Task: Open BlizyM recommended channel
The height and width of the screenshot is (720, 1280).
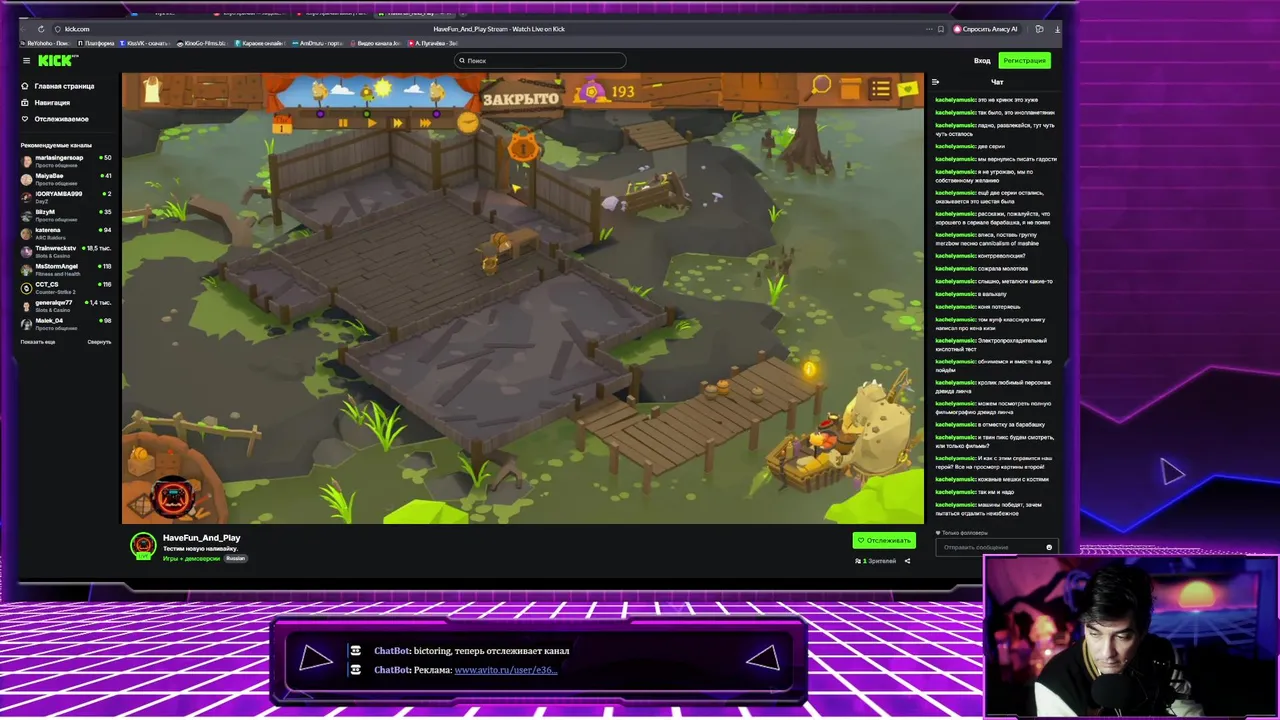Action: 66,214
